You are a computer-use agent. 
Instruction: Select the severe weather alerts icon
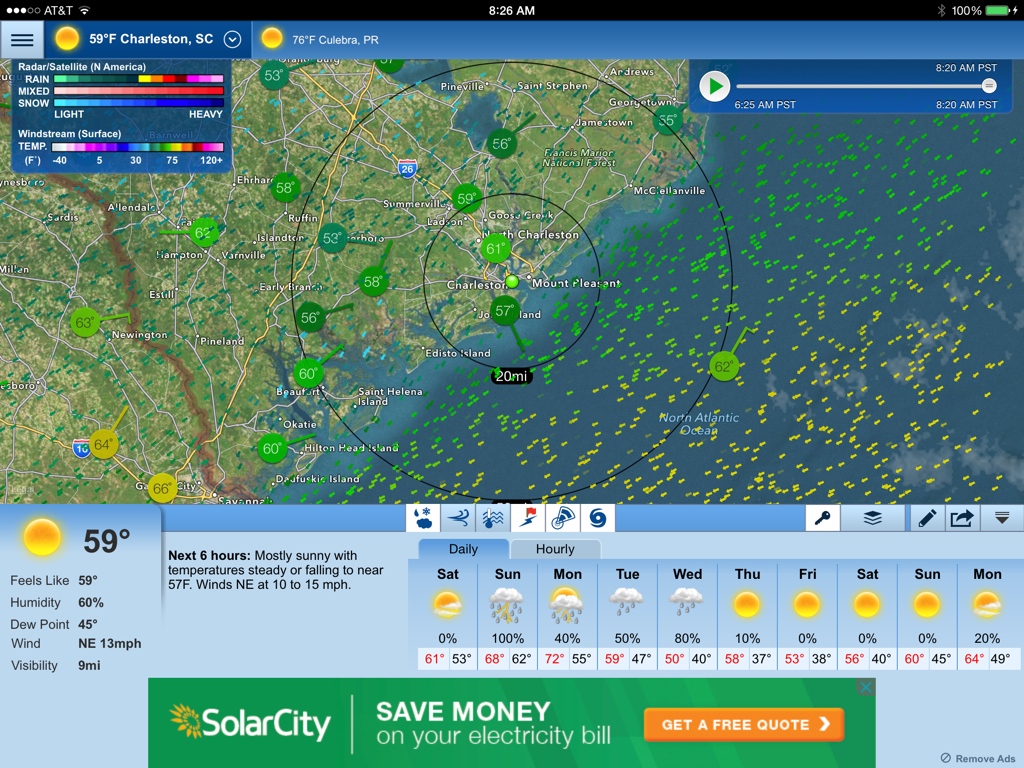coord(528,518)
